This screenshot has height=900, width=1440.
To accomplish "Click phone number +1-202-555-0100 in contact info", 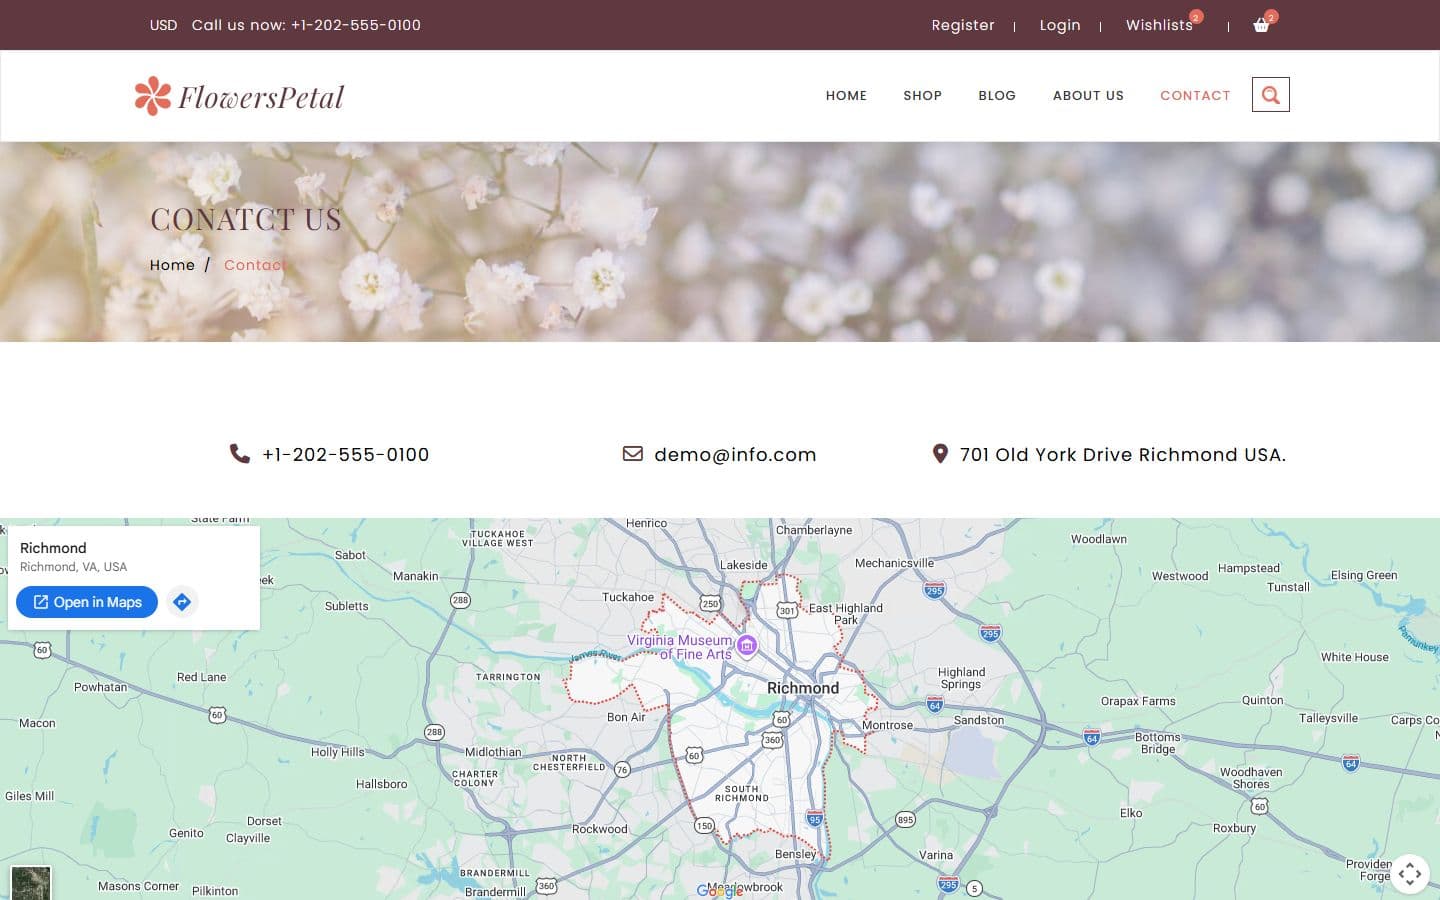I will point(346,455).
